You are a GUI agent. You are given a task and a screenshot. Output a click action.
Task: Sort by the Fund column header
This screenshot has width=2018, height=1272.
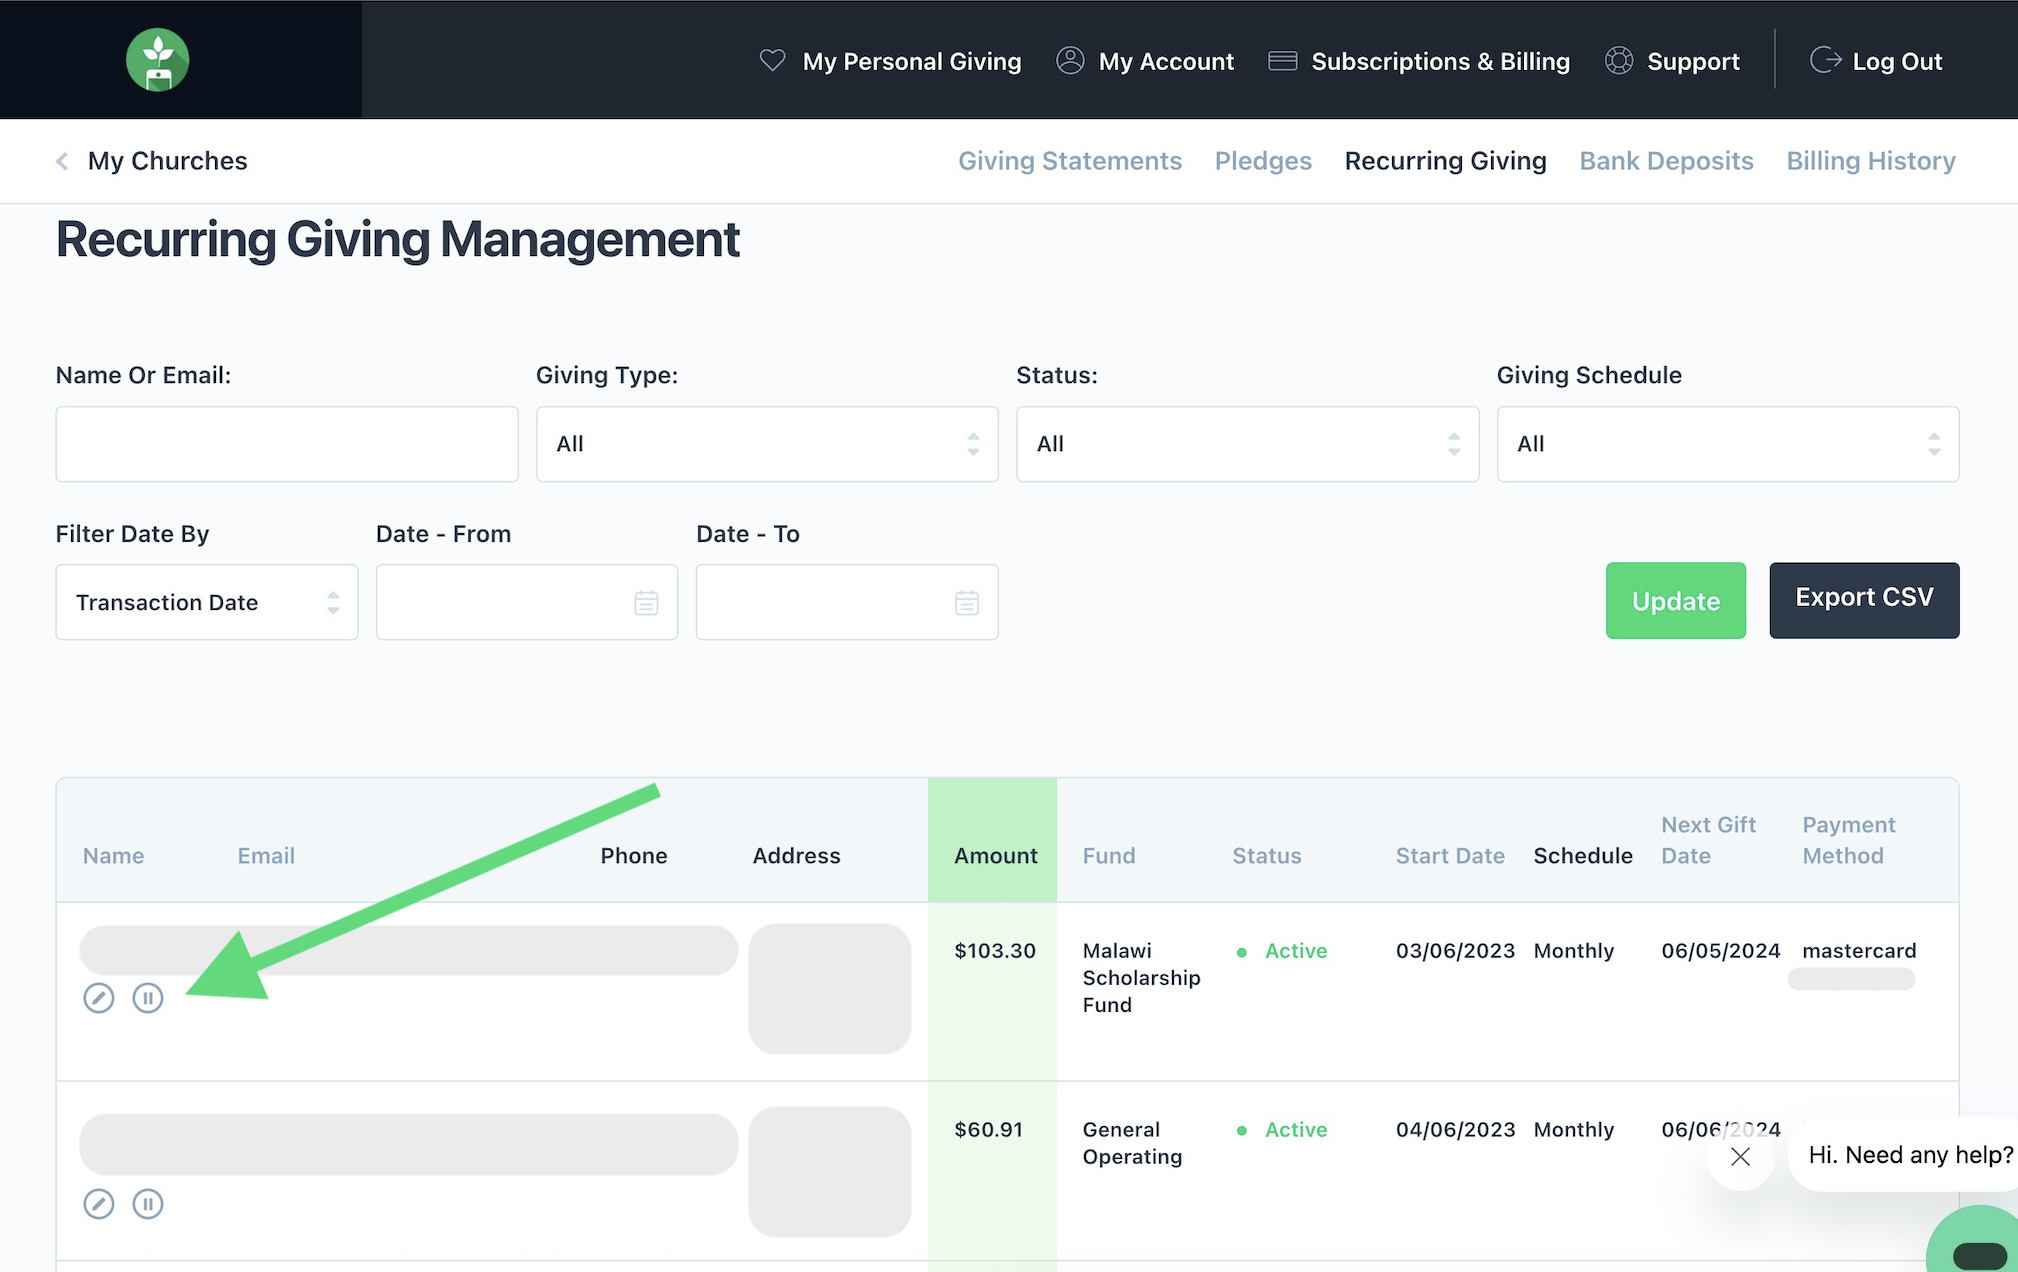(1109, 856)
